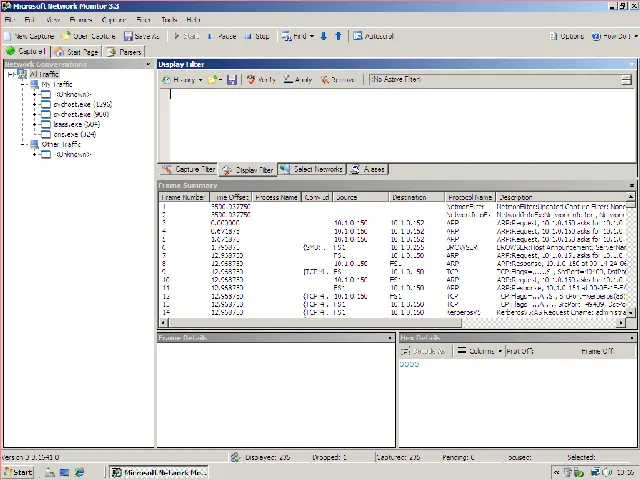Open the Find tool in the toolbar
The image size is (640, 480).
(x=293, y=36)
